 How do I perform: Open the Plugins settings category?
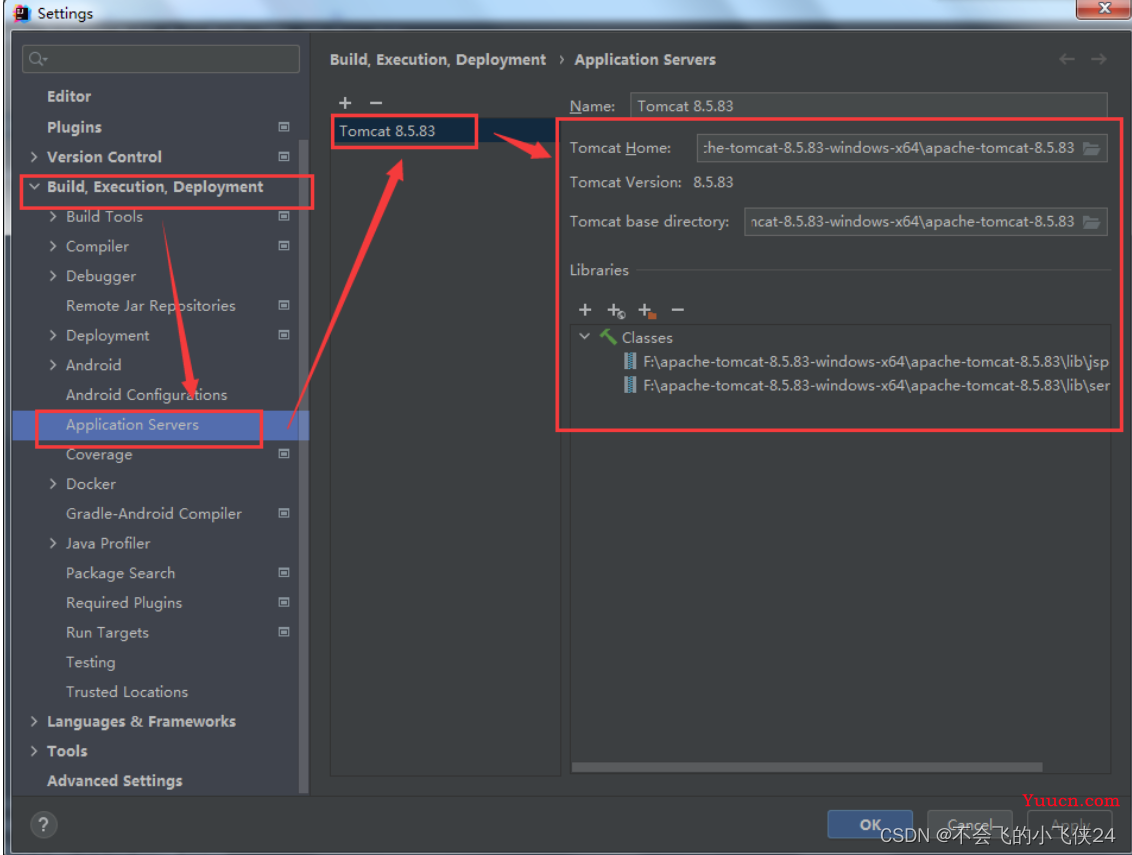[x=74, y=127]
